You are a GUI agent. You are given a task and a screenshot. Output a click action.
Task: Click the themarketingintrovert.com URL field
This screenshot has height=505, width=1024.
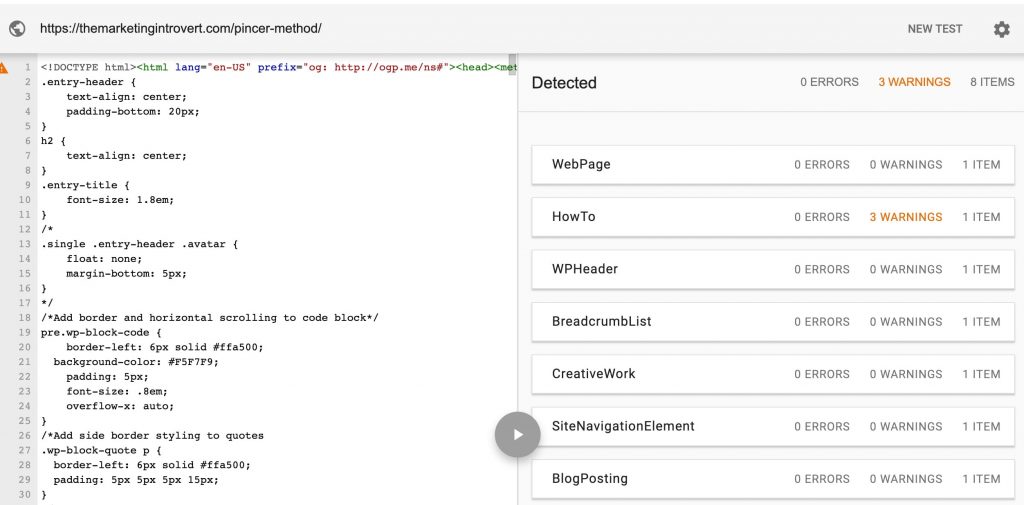point(181,29)
